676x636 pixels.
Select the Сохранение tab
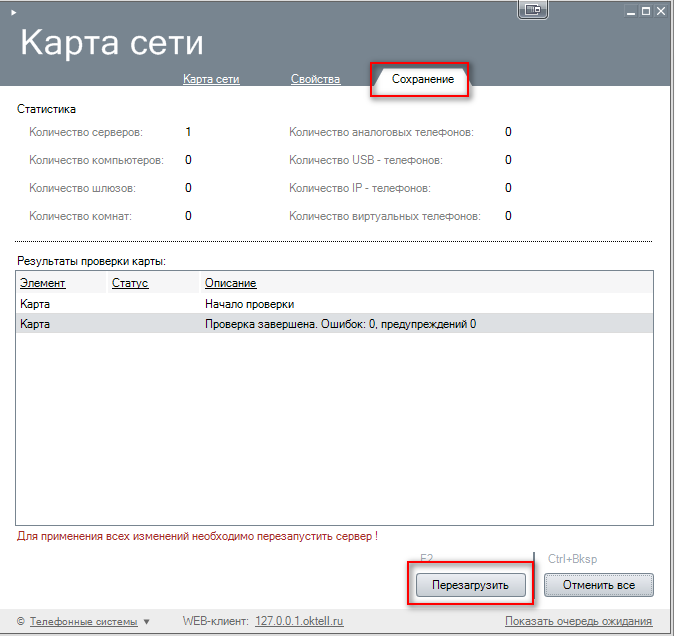click(x=422, y=79)
